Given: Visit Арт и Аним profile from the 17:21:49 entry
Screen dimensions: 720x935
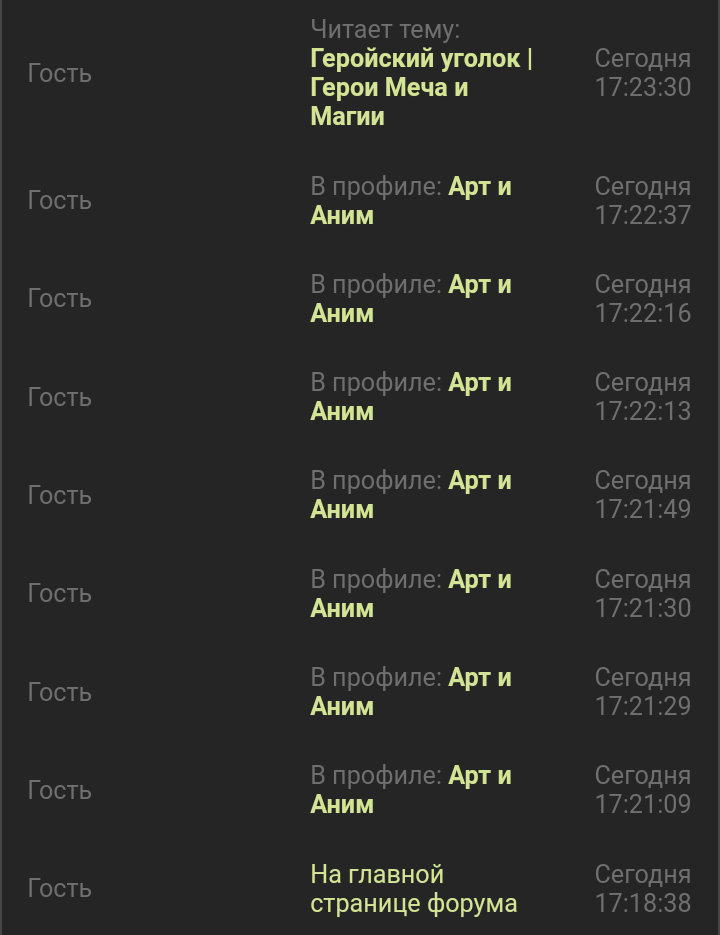Looking at the screenshot, I should pyautogui.click(x=480, y=481).
